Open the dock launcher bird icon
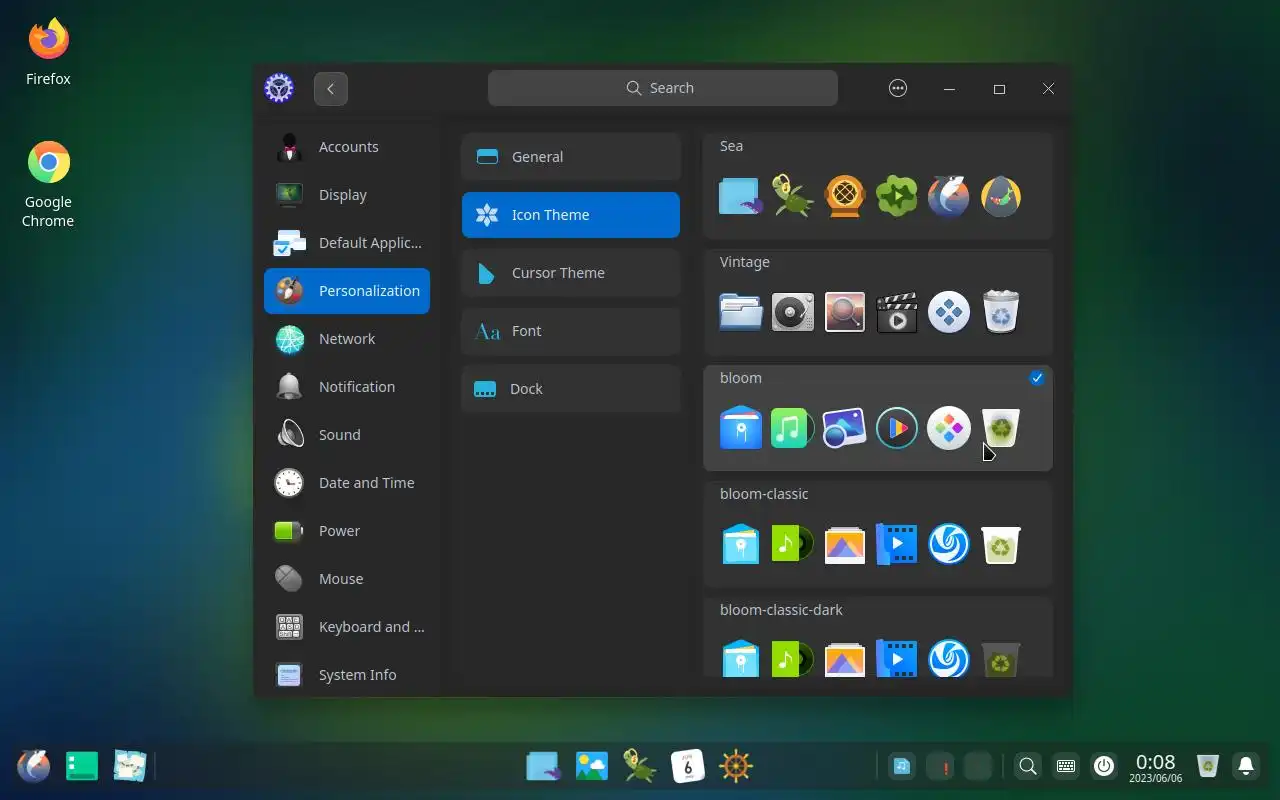Viewport: 1280px width, 800px height. 34,767
